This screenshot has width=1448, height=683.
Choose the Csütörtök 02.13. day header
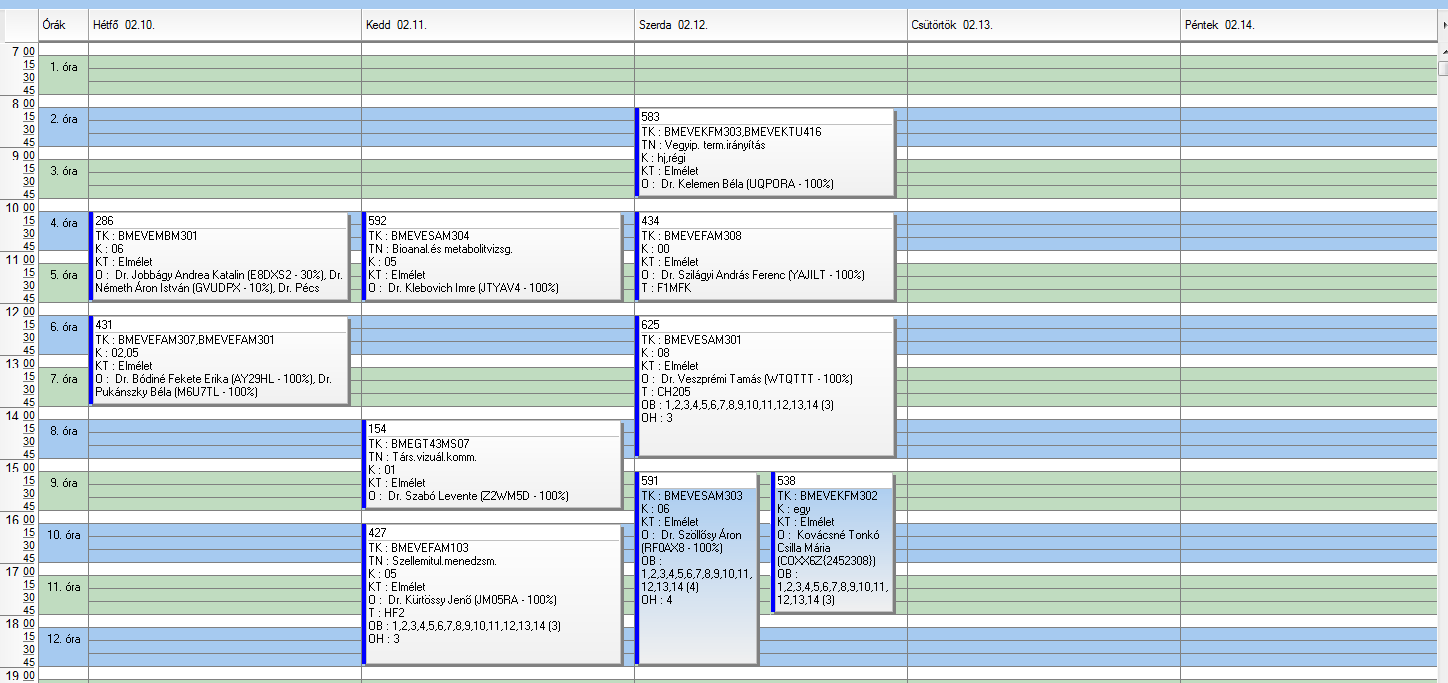point(1044,25)
